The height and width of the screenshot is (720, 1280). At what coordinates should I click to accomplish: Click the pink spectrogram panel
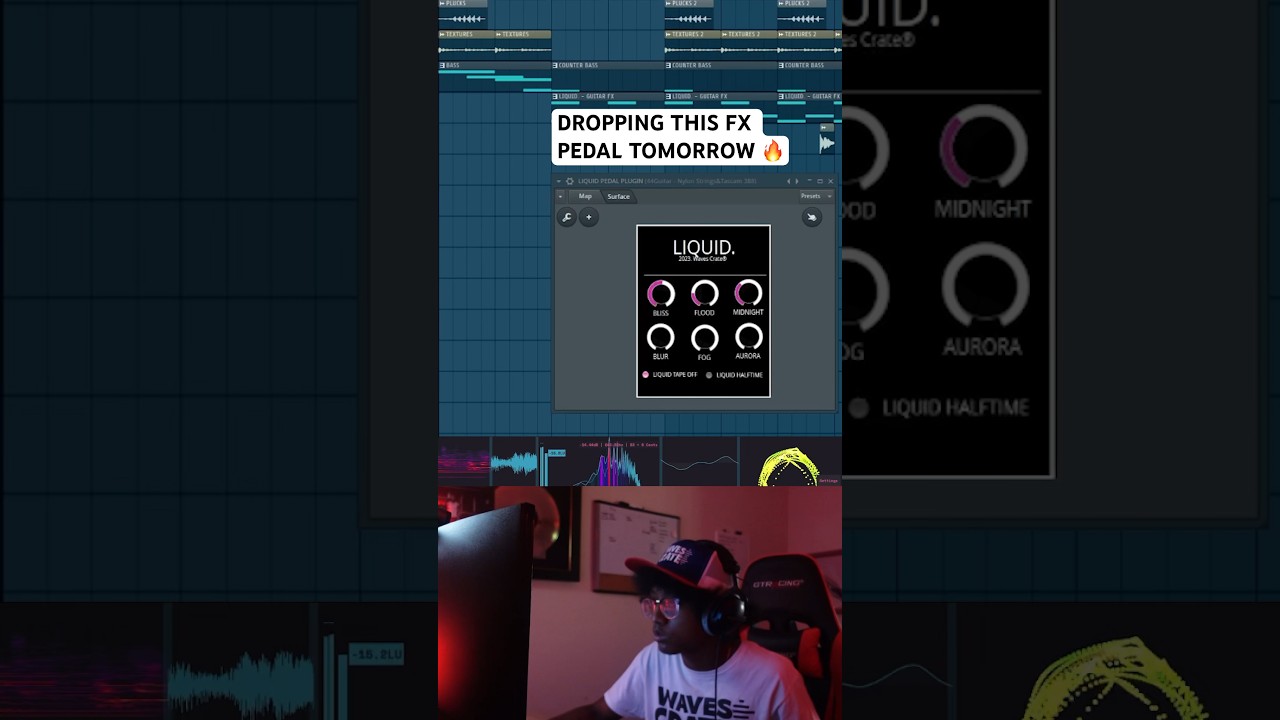coord(464,462)
